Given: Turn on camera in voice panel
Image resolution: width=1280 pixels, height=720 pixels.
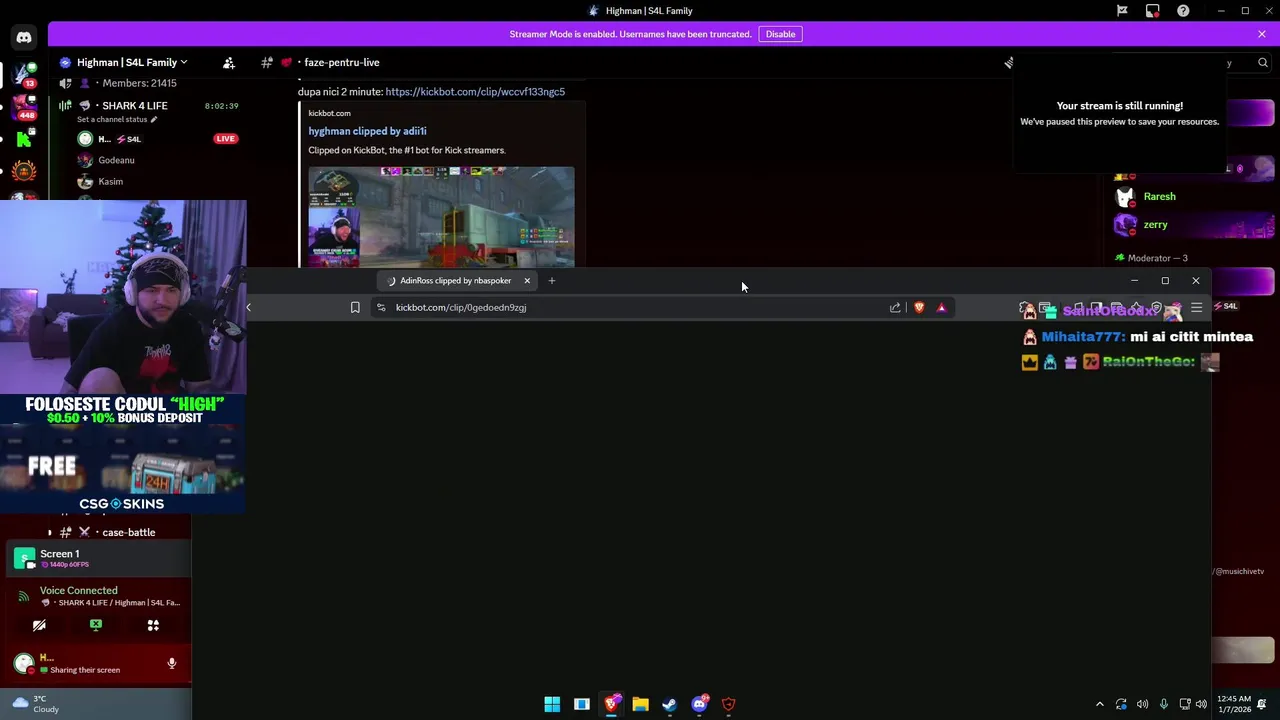Looking at the screenshot, I should tap(39, 625).
